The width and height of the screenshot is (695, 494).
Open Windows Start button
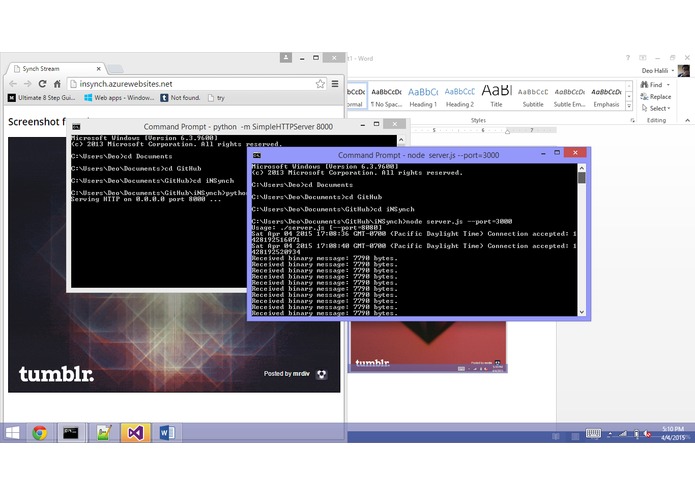pos(12,432)
